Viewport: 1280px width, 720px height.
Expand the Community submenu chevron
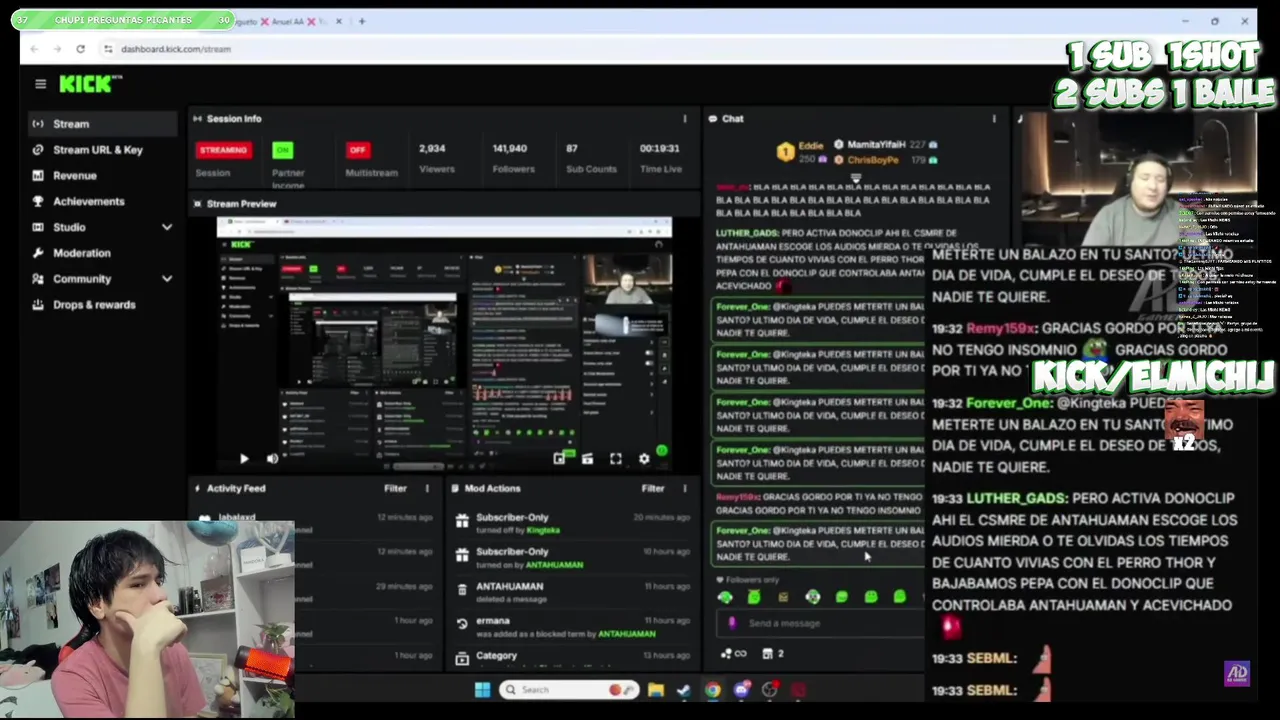click(167, 279)
